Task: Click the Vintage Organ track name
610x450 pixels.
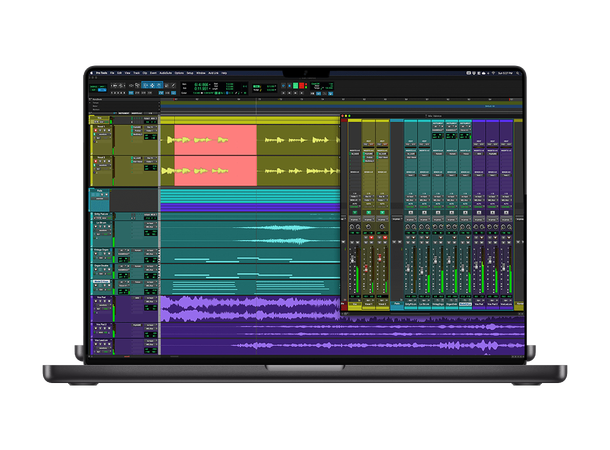Action: (101, 250)
